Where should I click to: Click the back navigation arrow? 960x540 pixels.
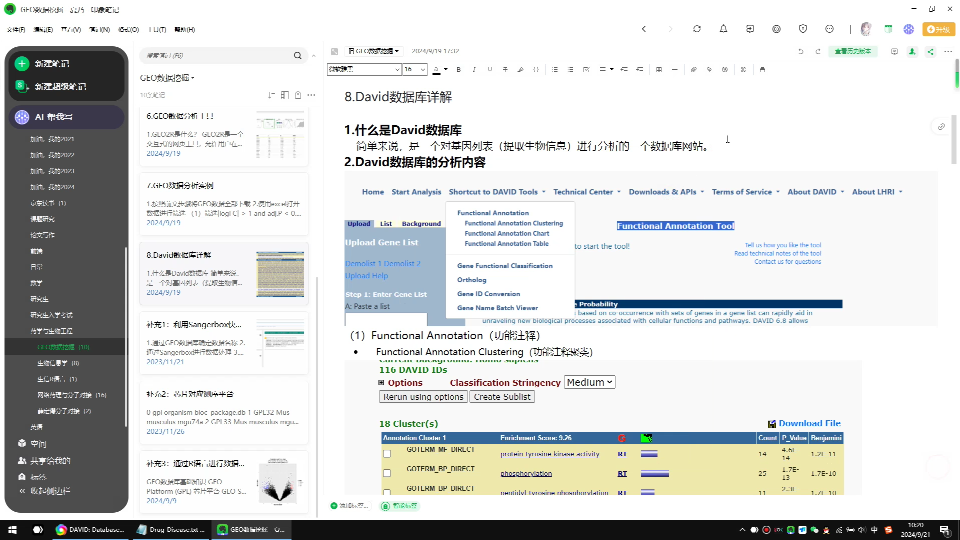[644, 29]
